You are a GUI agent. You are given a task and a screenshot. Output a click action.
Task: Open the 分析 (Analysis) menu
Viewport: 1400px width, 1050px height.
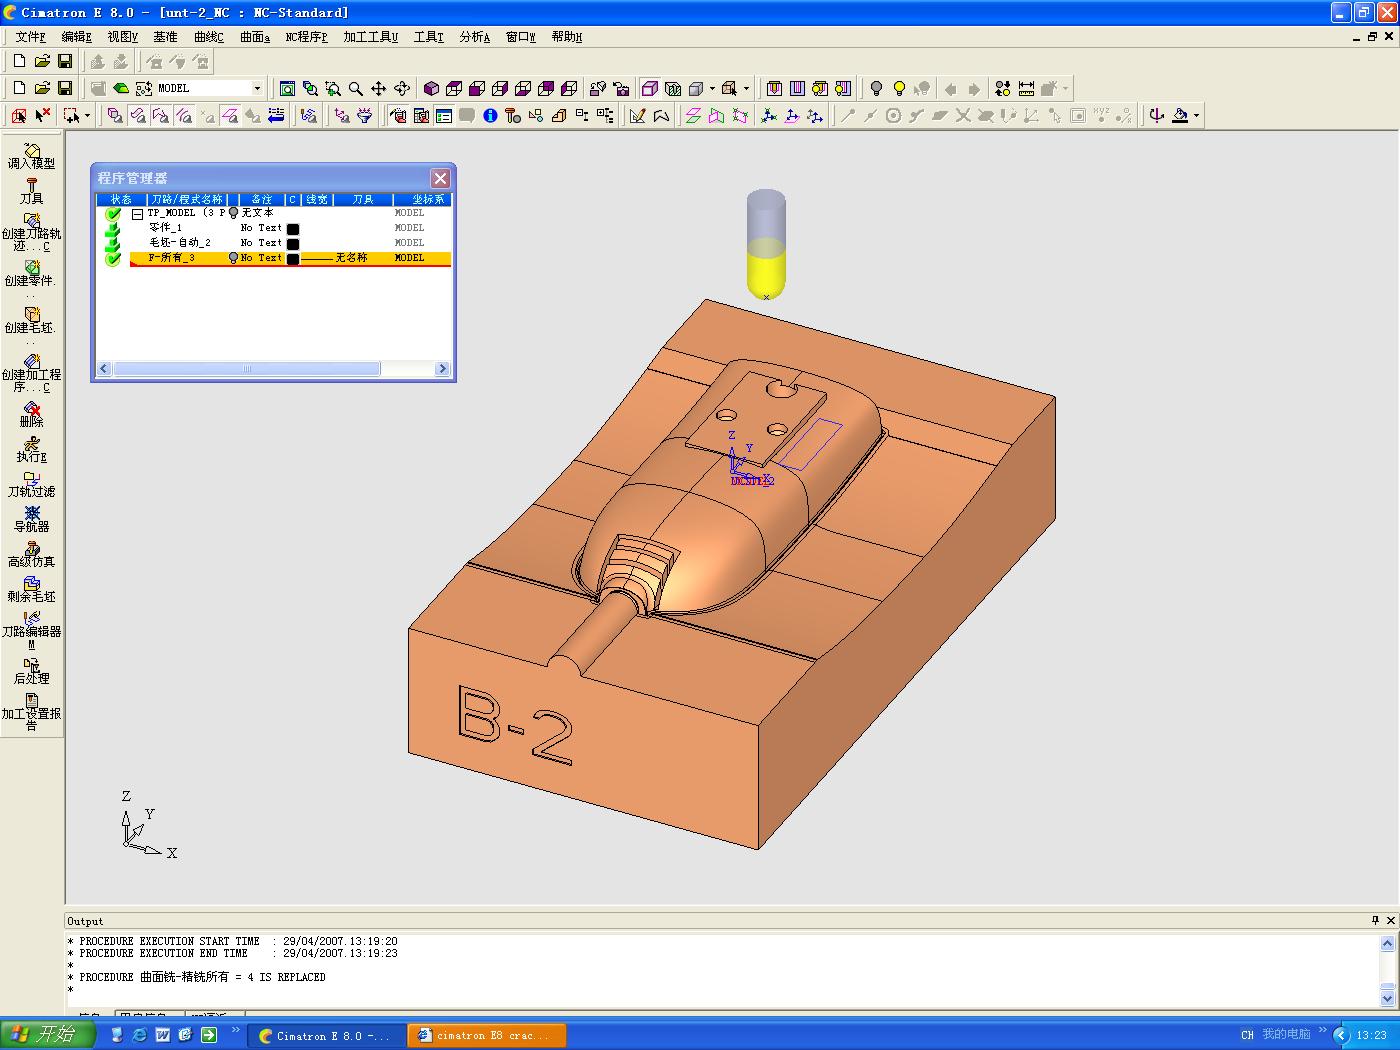(475, 37)
